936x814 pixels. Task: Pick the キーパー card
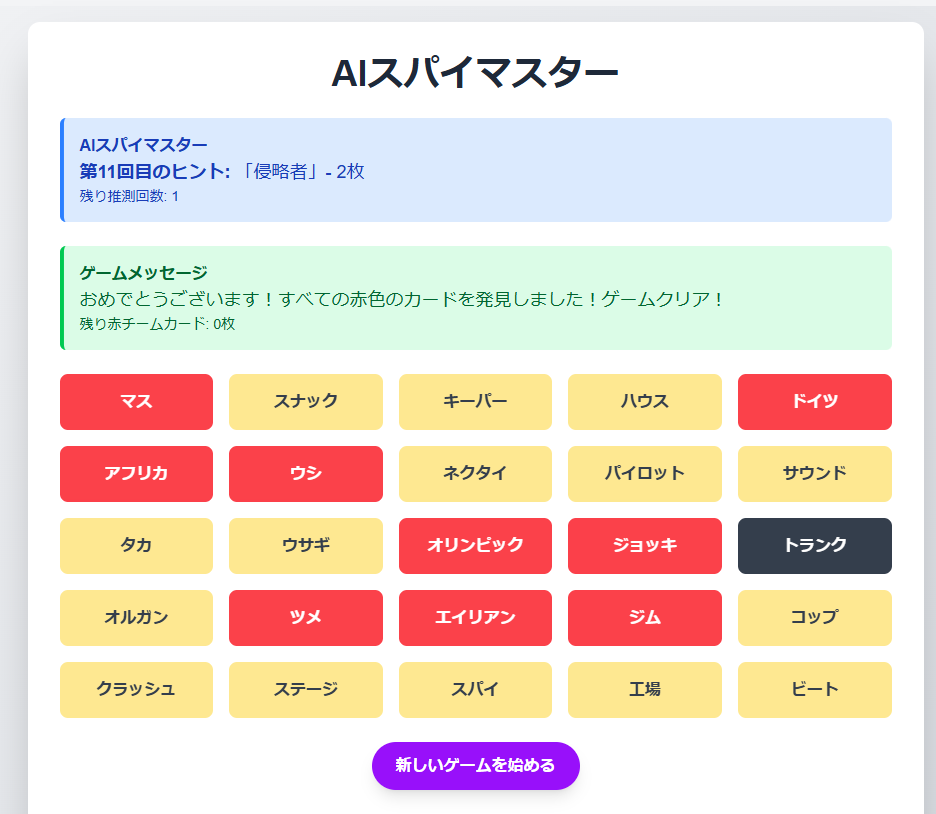475,402
